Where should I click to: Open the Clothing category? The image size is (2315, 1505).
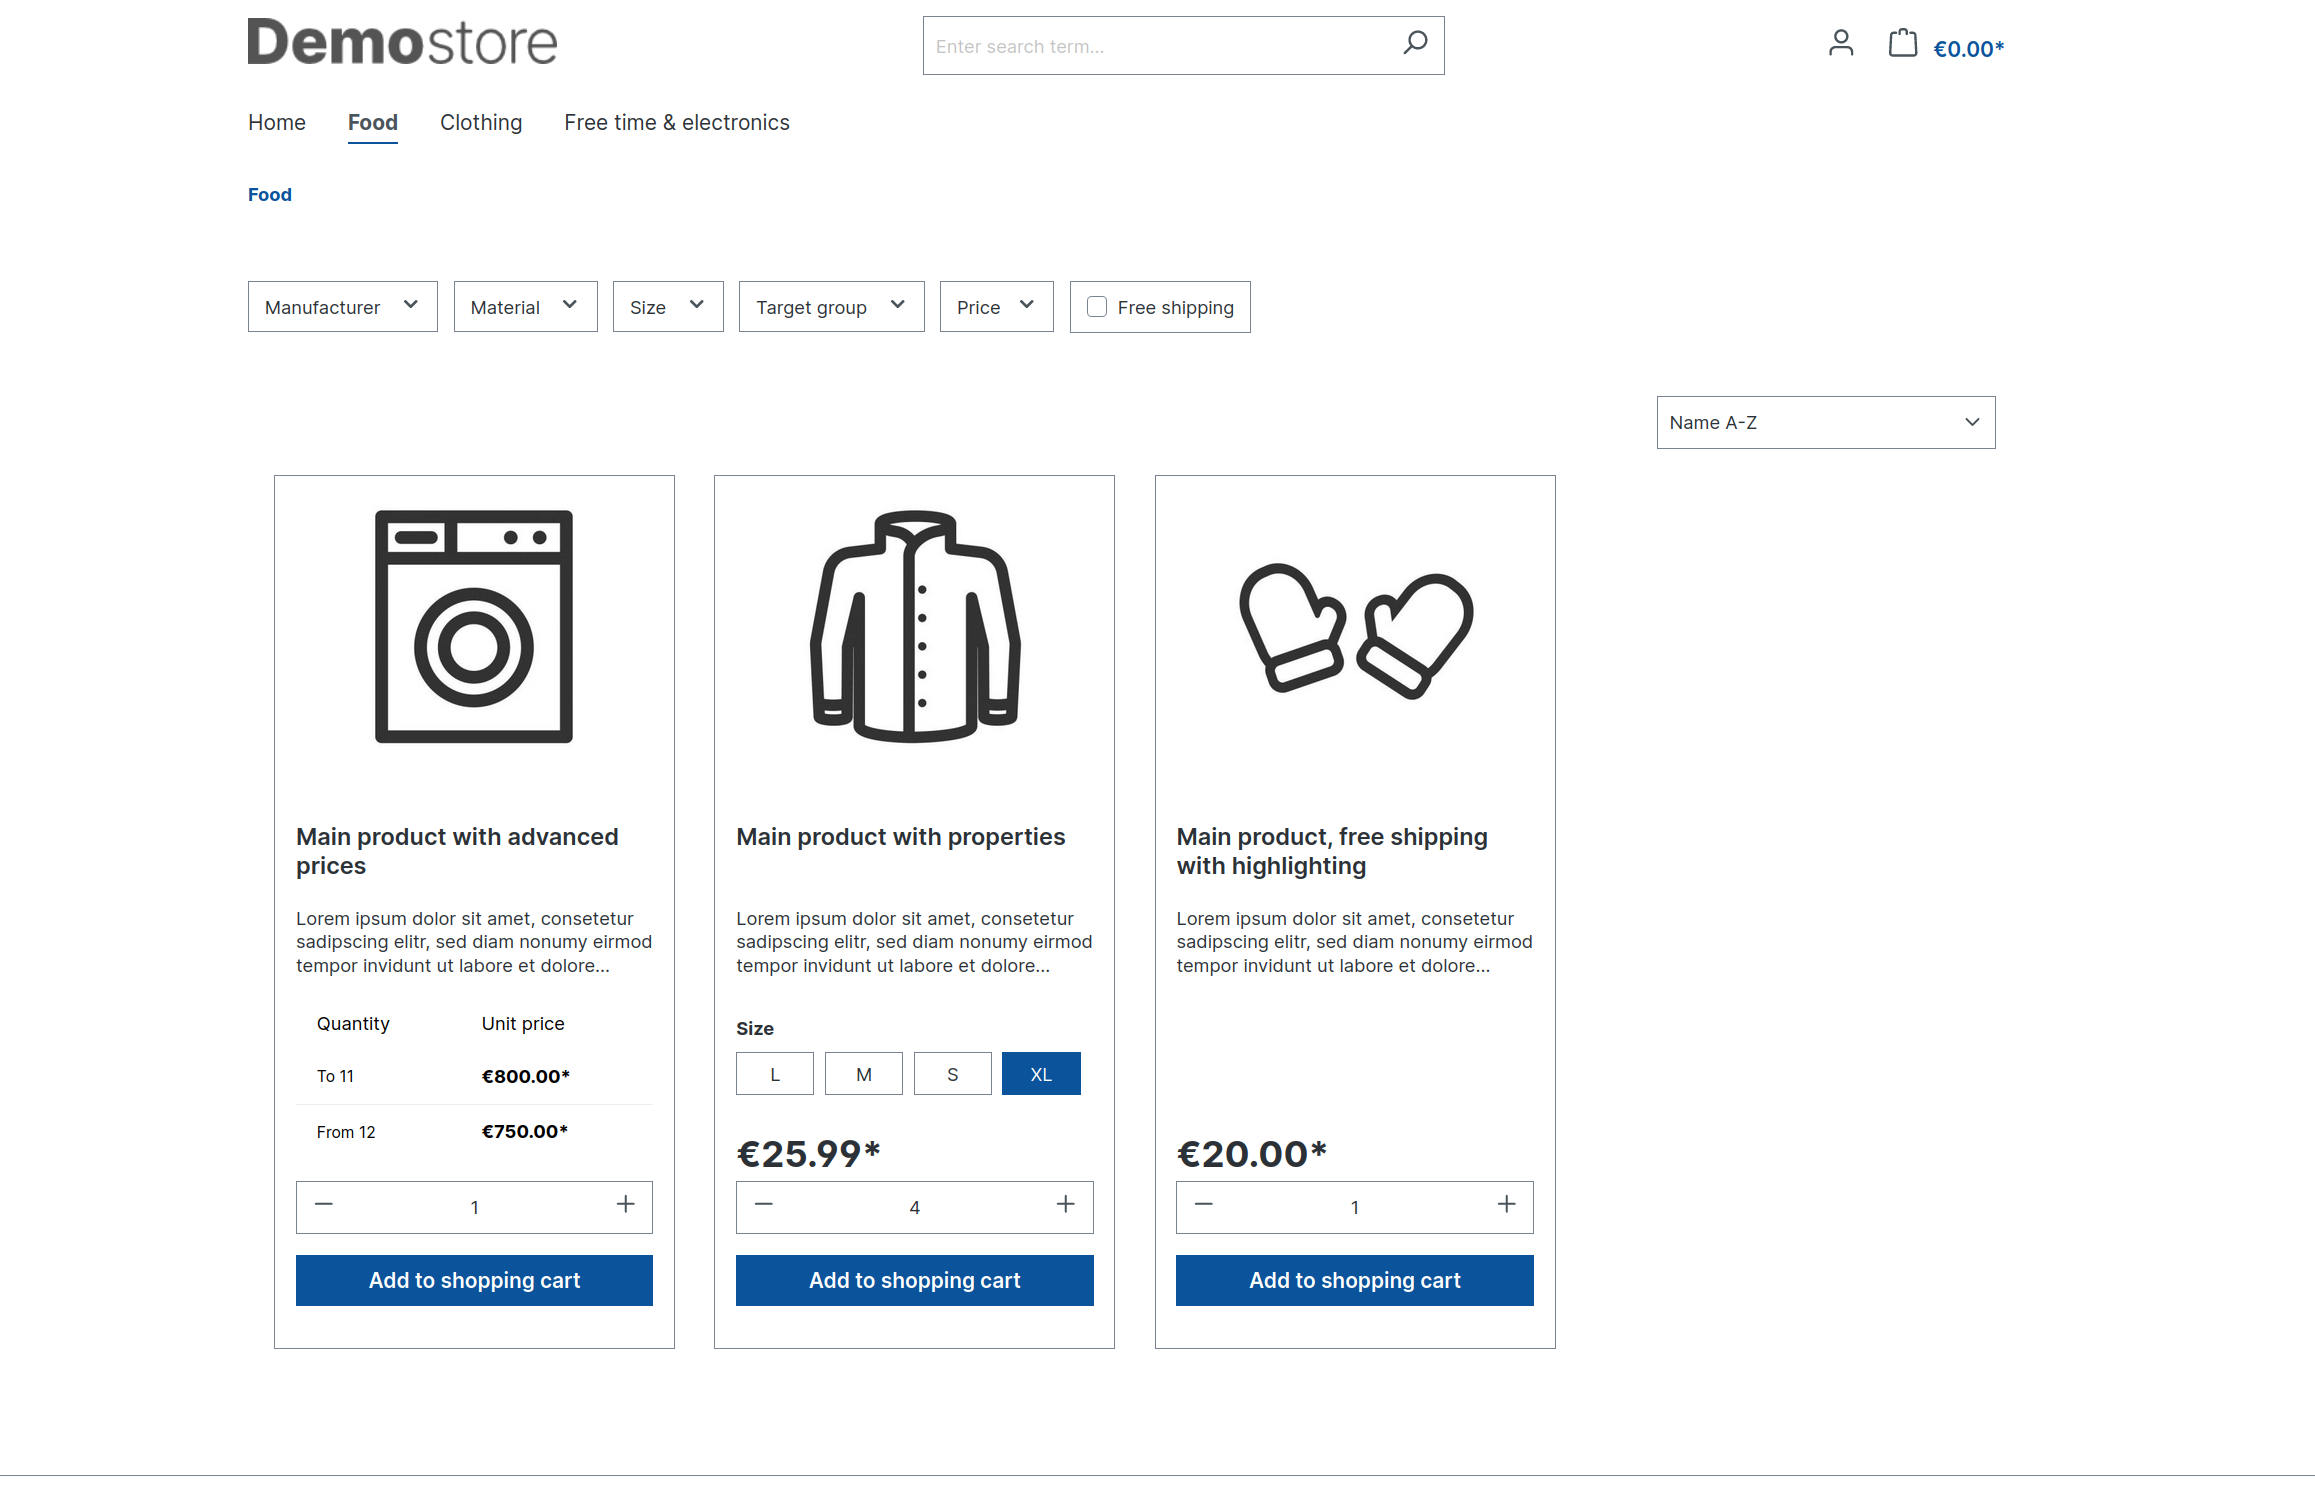(x=481, y=123)
